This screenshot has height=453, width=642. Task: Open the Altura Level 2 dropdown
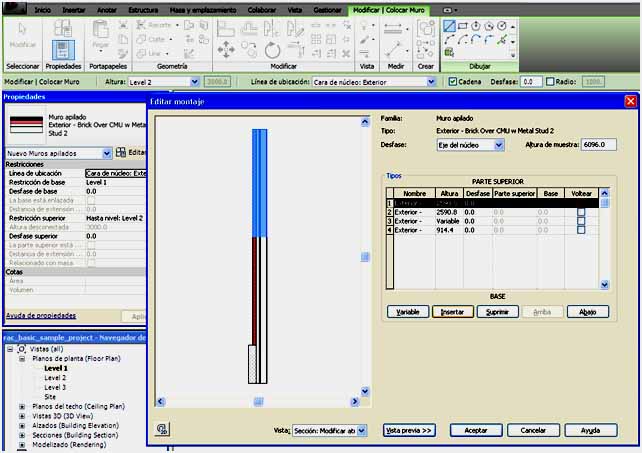(x=196, y=82)
